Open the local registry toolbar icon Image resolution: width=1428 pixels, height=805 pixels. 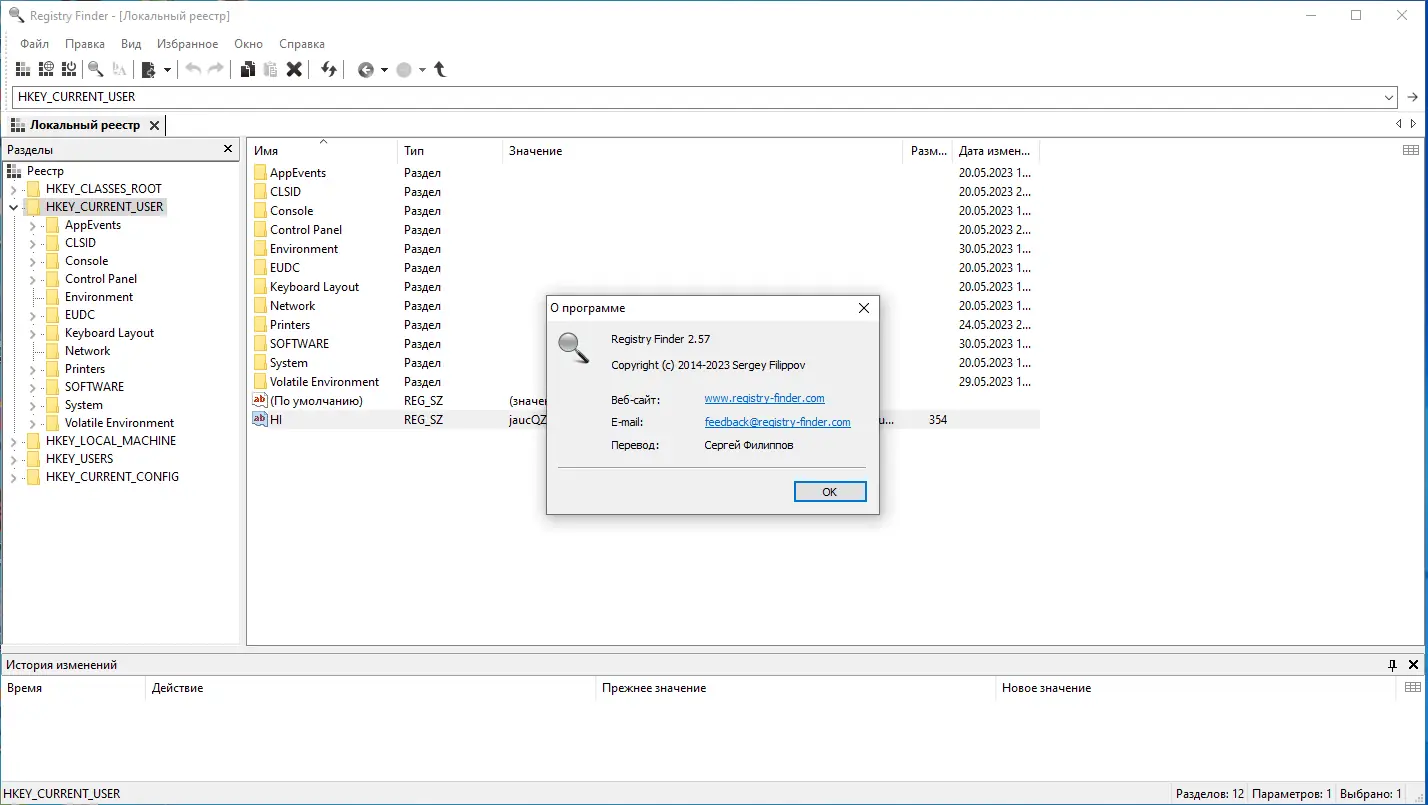[x=23, y=69]
